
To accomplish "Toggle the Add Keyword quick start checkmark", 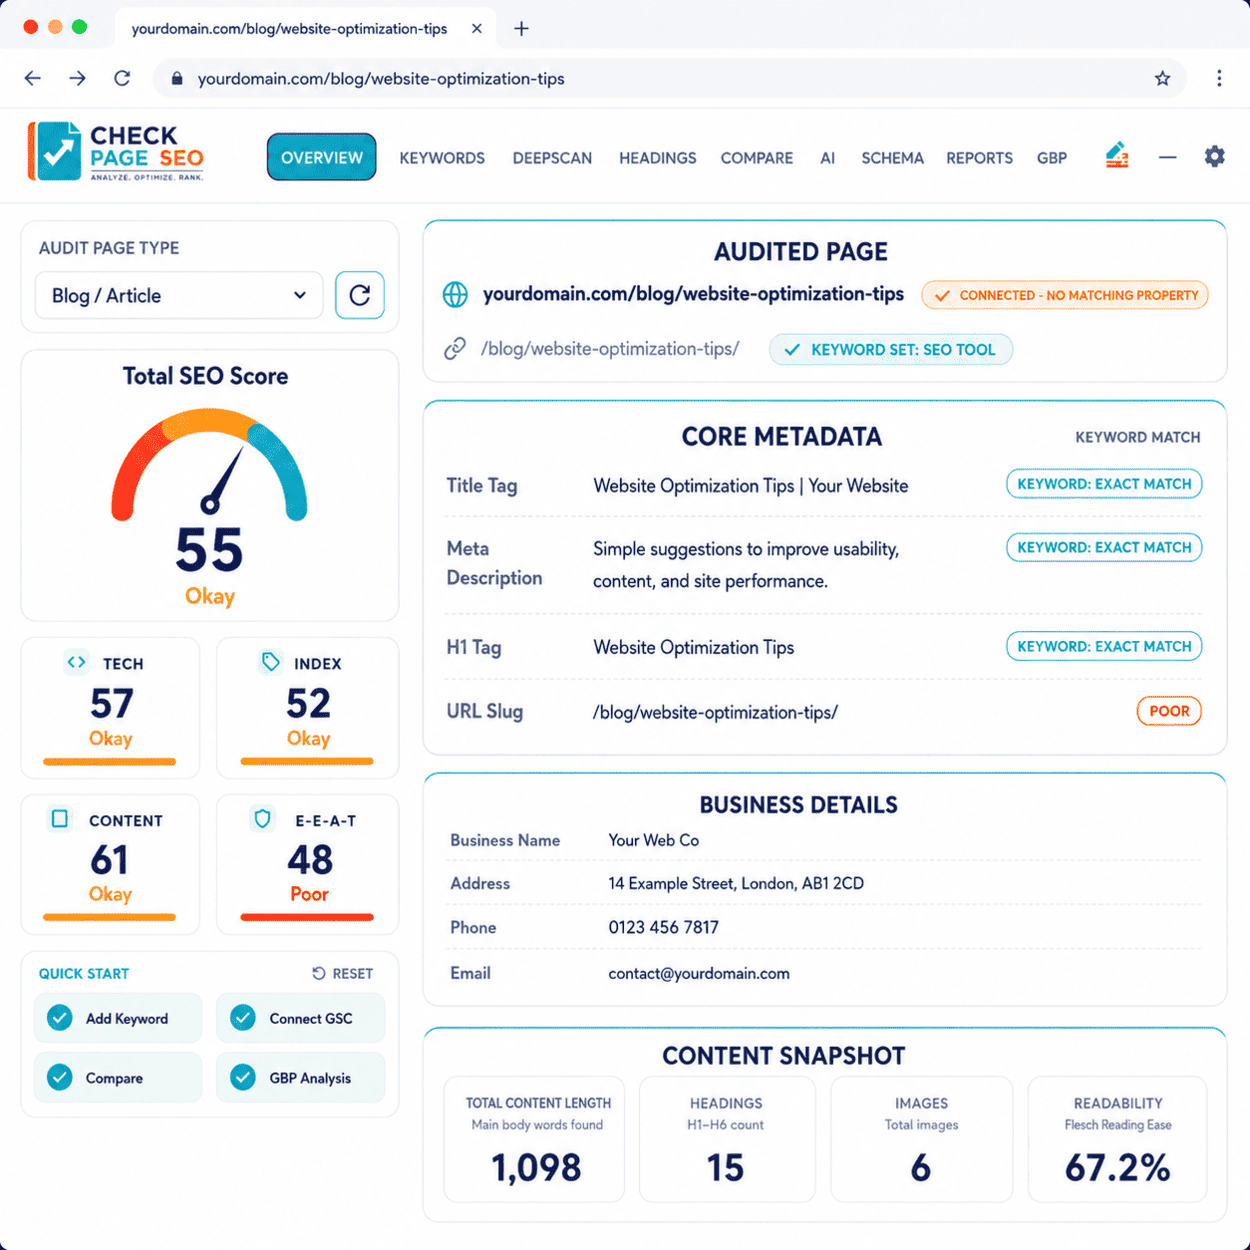I will pos(60,1018).
